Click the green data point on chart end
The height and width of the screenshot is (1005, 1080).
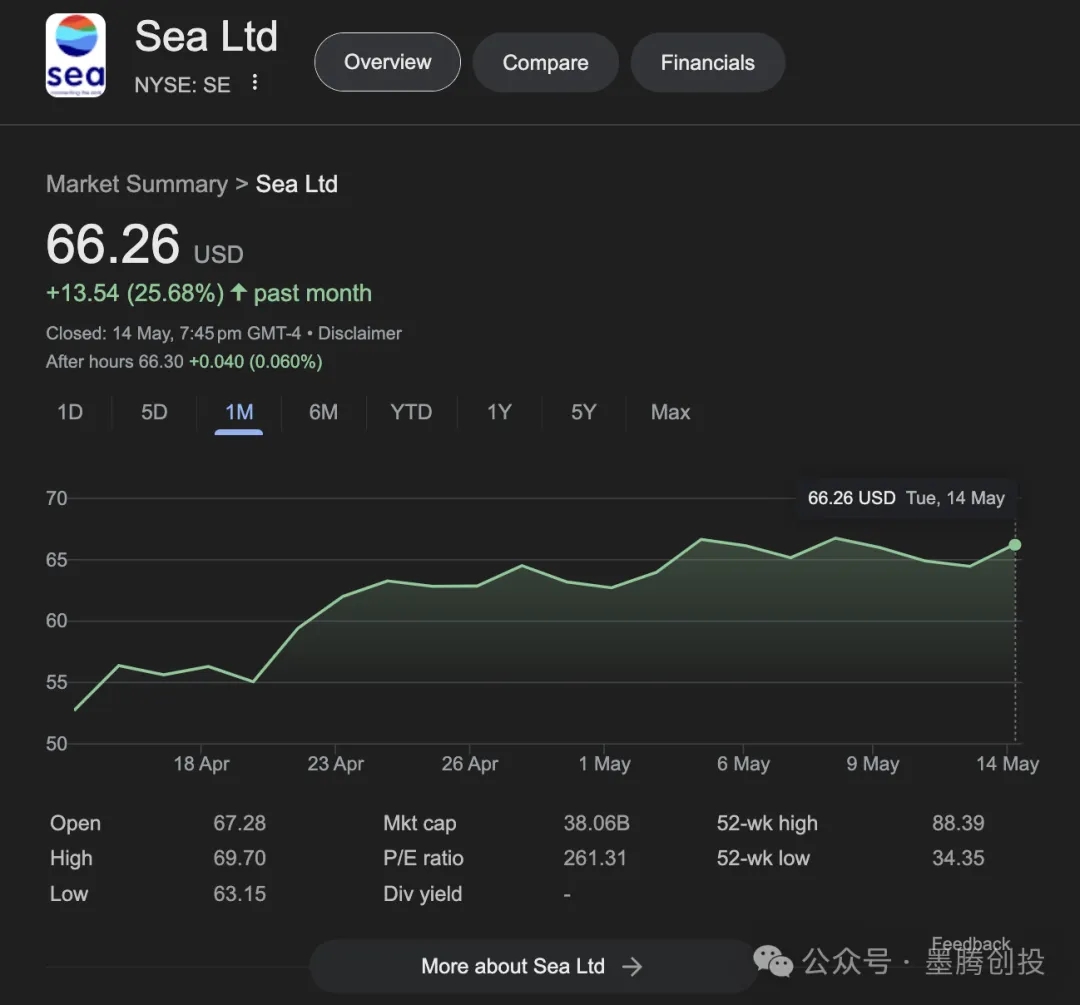click(1015, 545)
